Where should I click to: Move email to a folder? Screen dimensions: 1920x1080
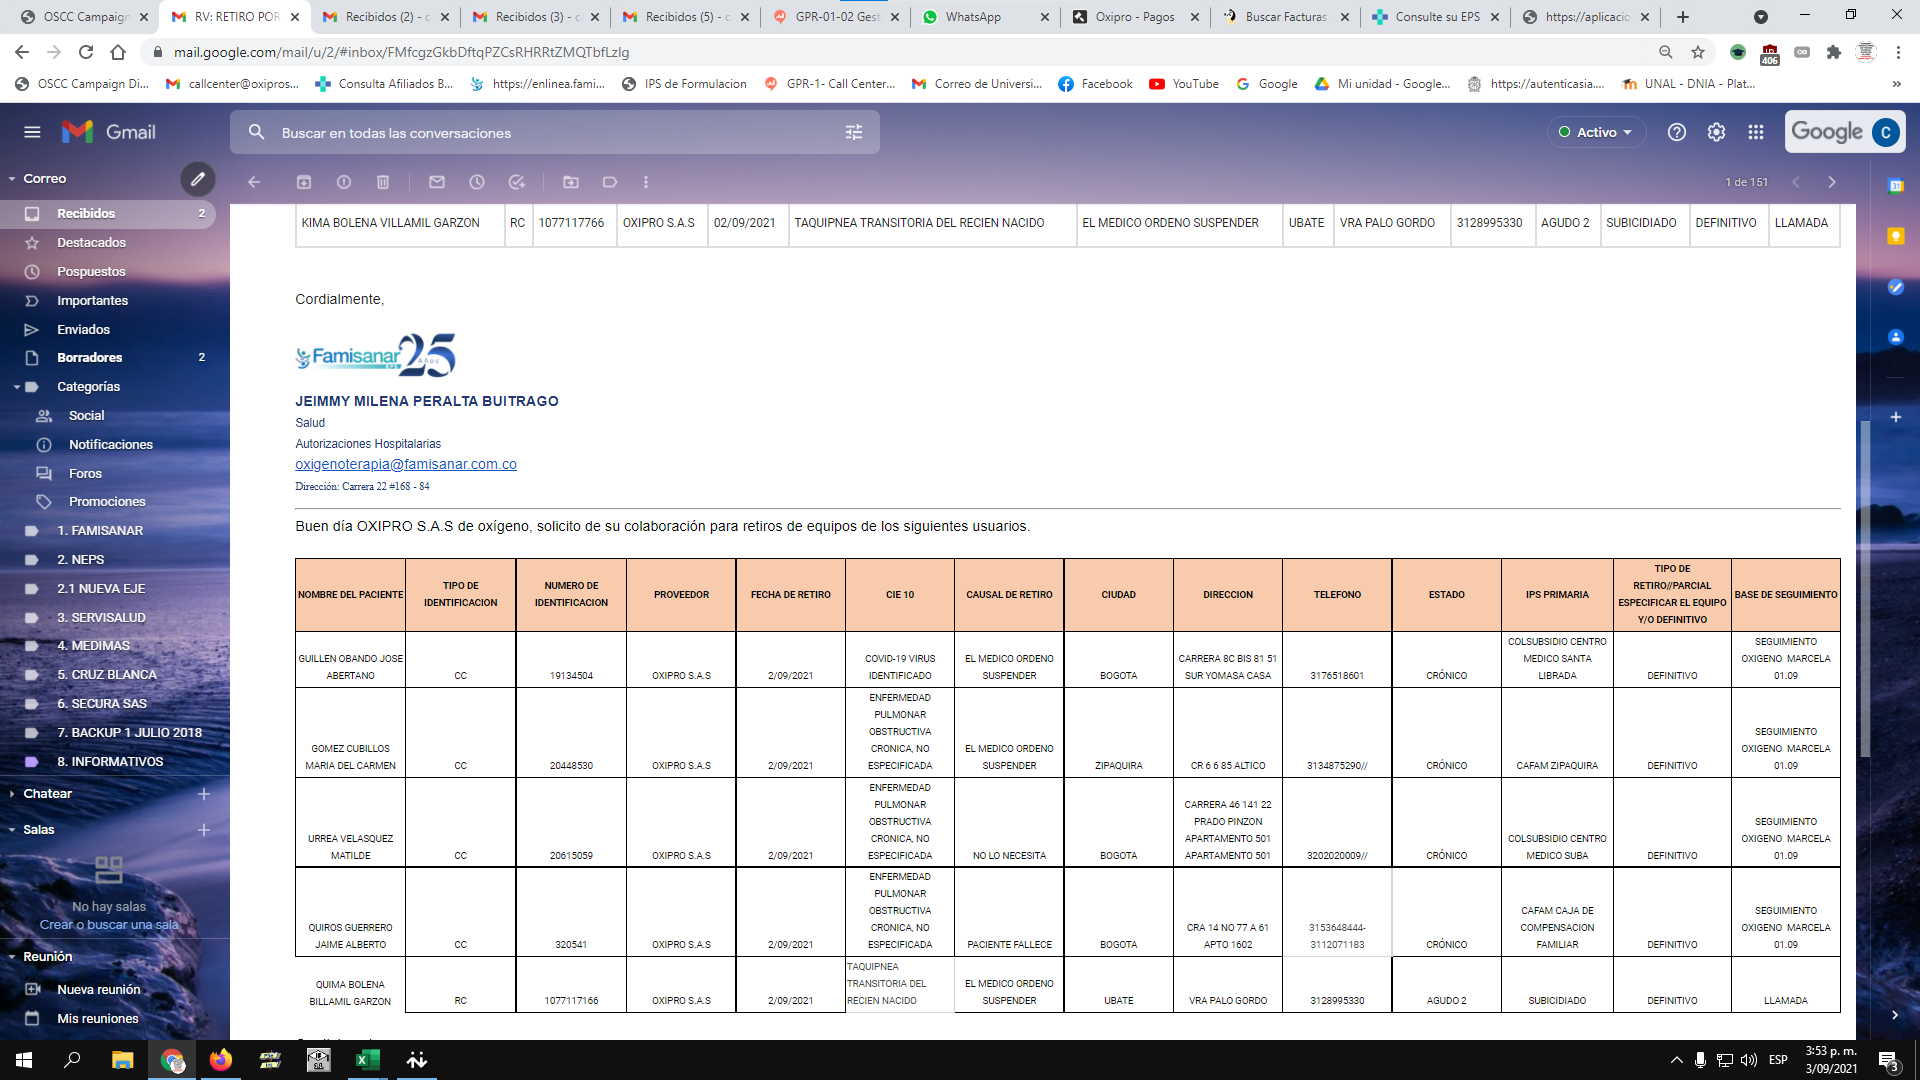[571, 182]
